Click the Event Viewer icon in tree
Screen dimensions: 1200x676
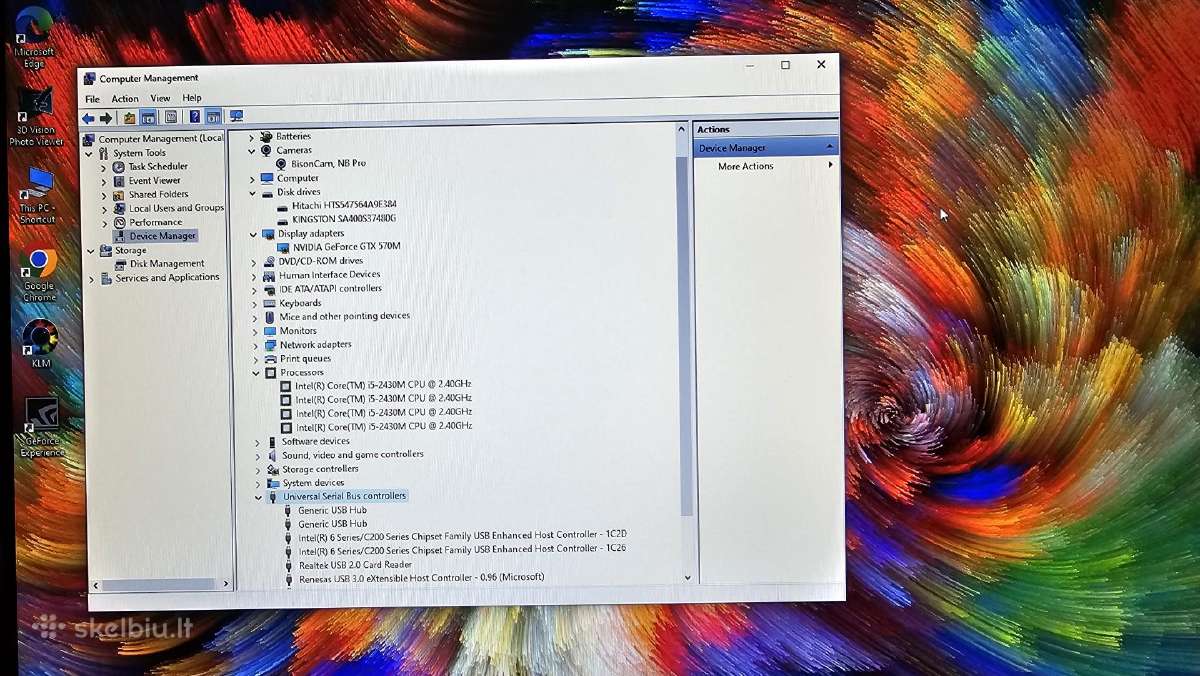click(119, 181)
